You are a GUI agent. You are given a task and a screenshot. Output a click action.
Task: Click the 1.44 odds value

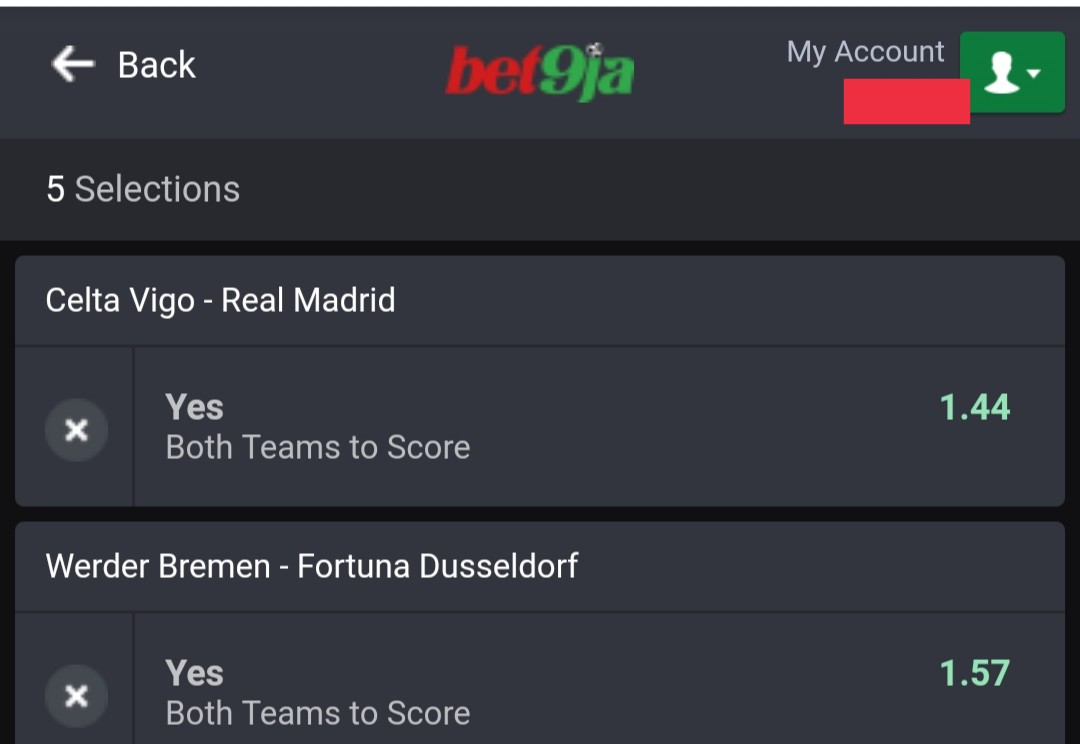tap(975, 407)
